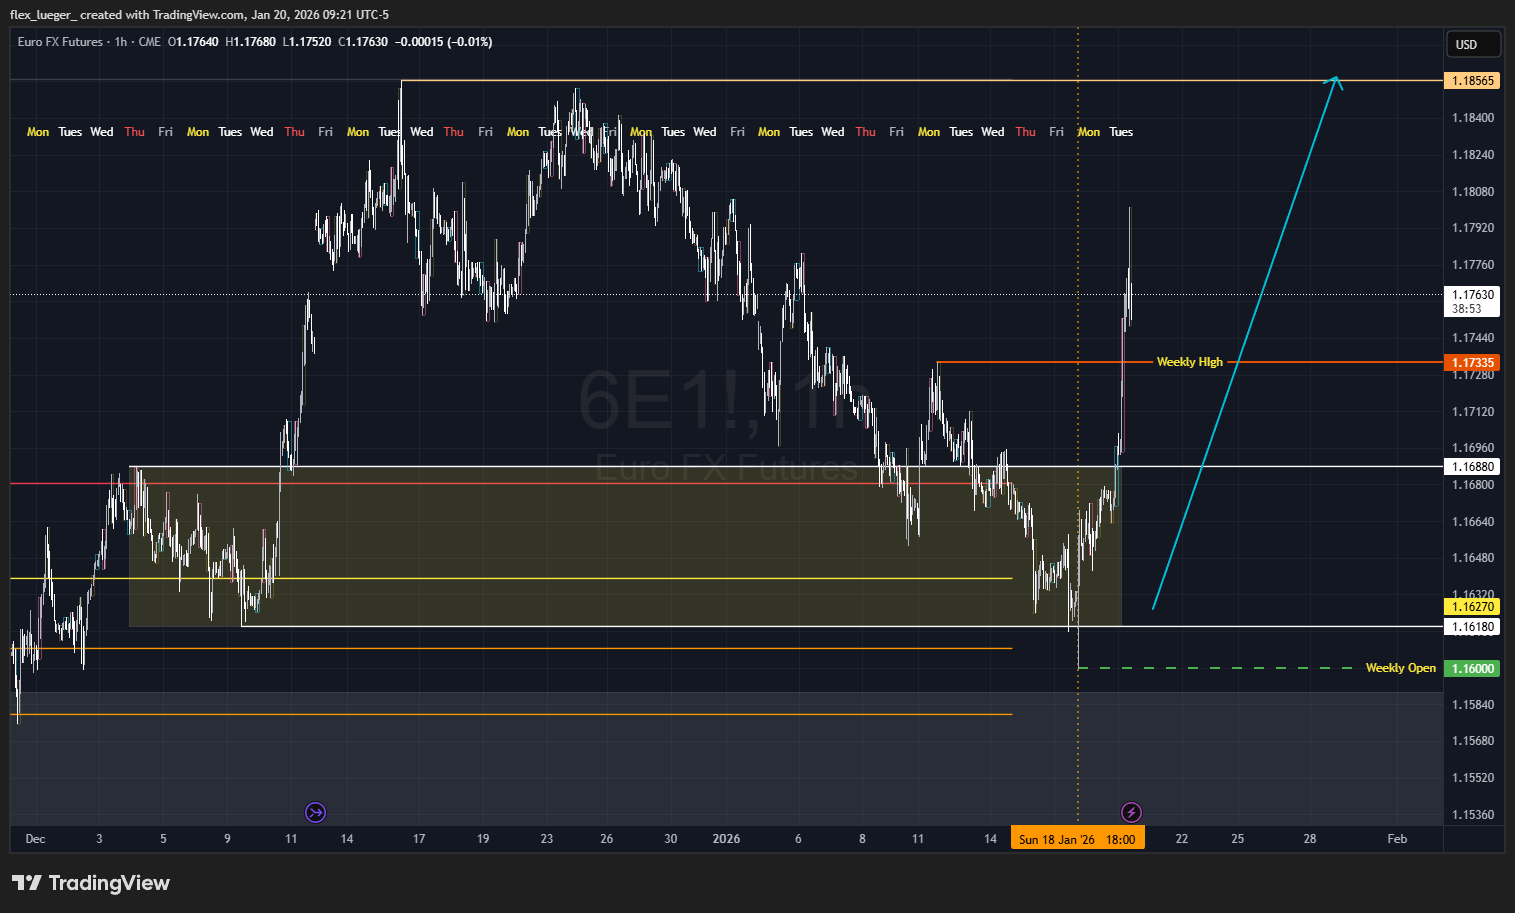The height and width of the screenshot is (913, 1515).
Task: Select the Weekly High text label
Action: pos(1189,362)
